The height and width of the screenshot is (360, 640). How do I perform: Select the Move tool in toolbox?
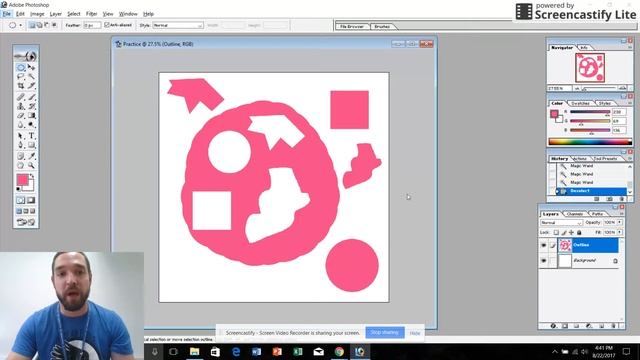click(31, 67)
